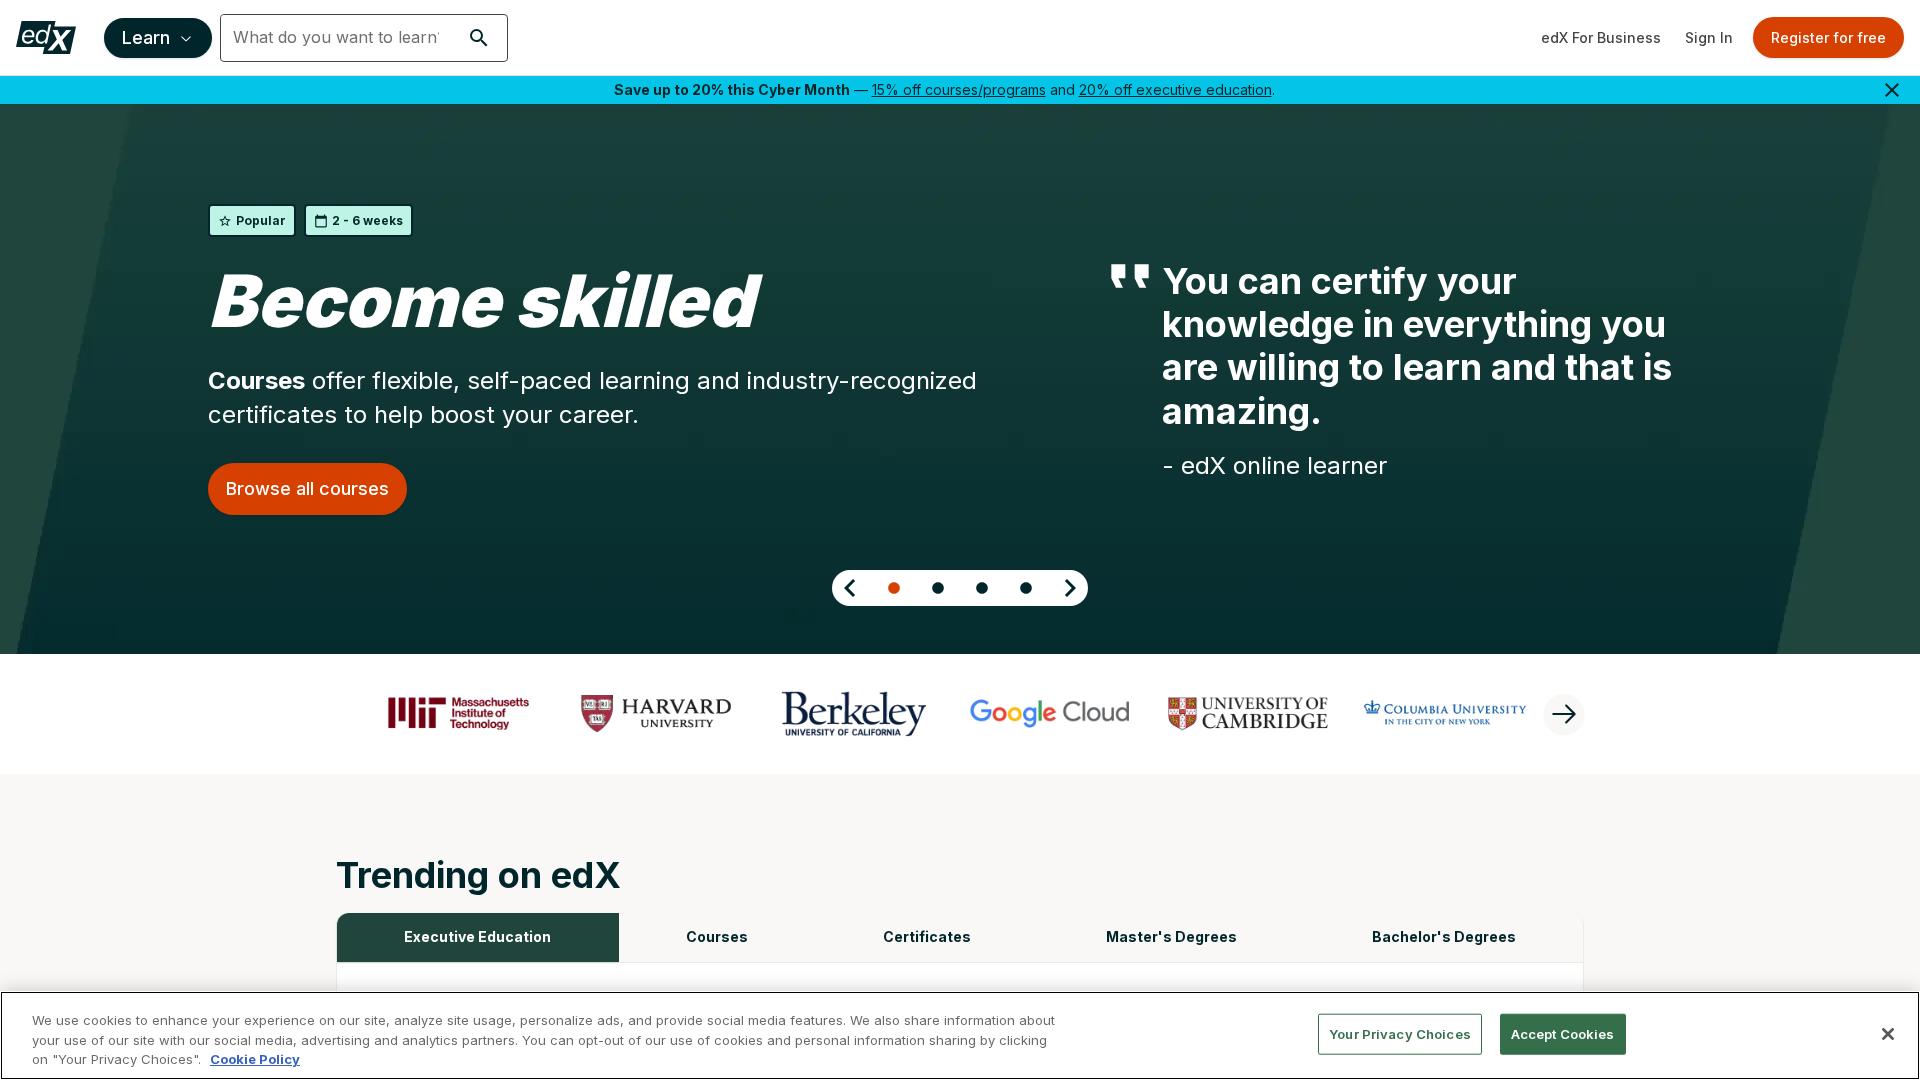Open the Berkeley partner logo
Viewport: 1920px width, 1080px height.
(853, 713)
